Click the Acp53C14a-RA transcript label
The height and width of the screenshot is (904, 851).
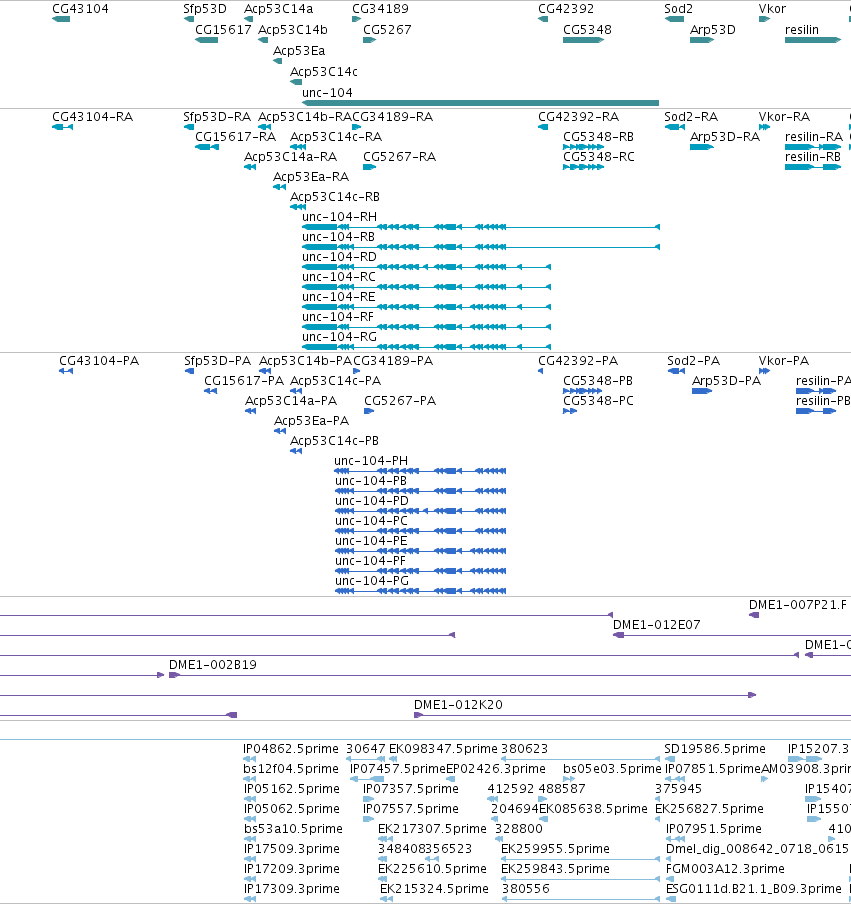click(291, 157)
